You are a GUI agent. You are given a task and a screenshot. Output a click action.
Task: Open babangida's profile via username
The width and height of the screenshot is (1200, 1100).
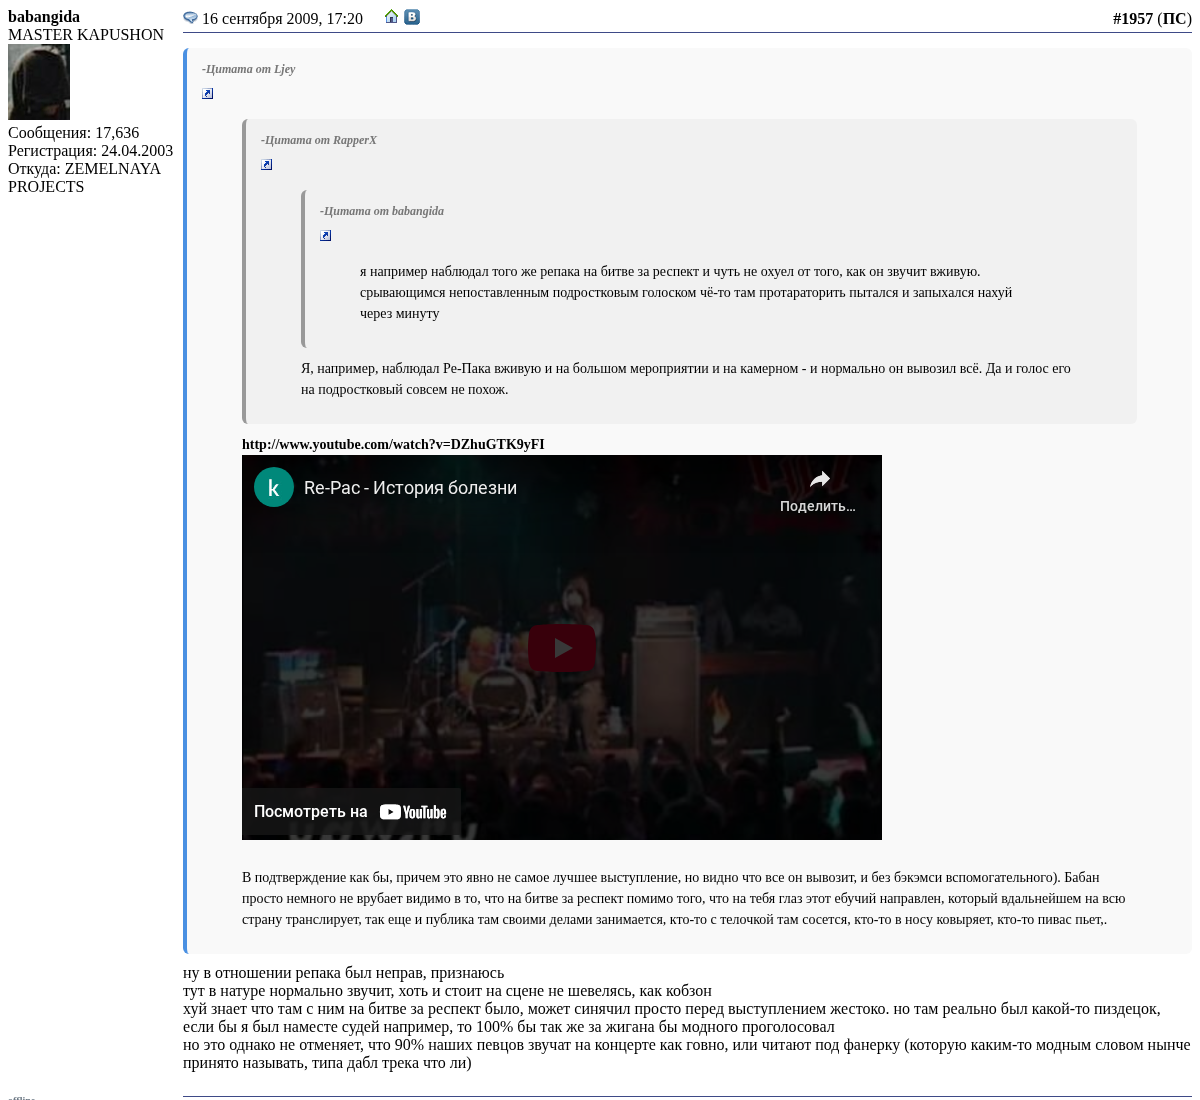pyautogui.click(x=44, y=16)
